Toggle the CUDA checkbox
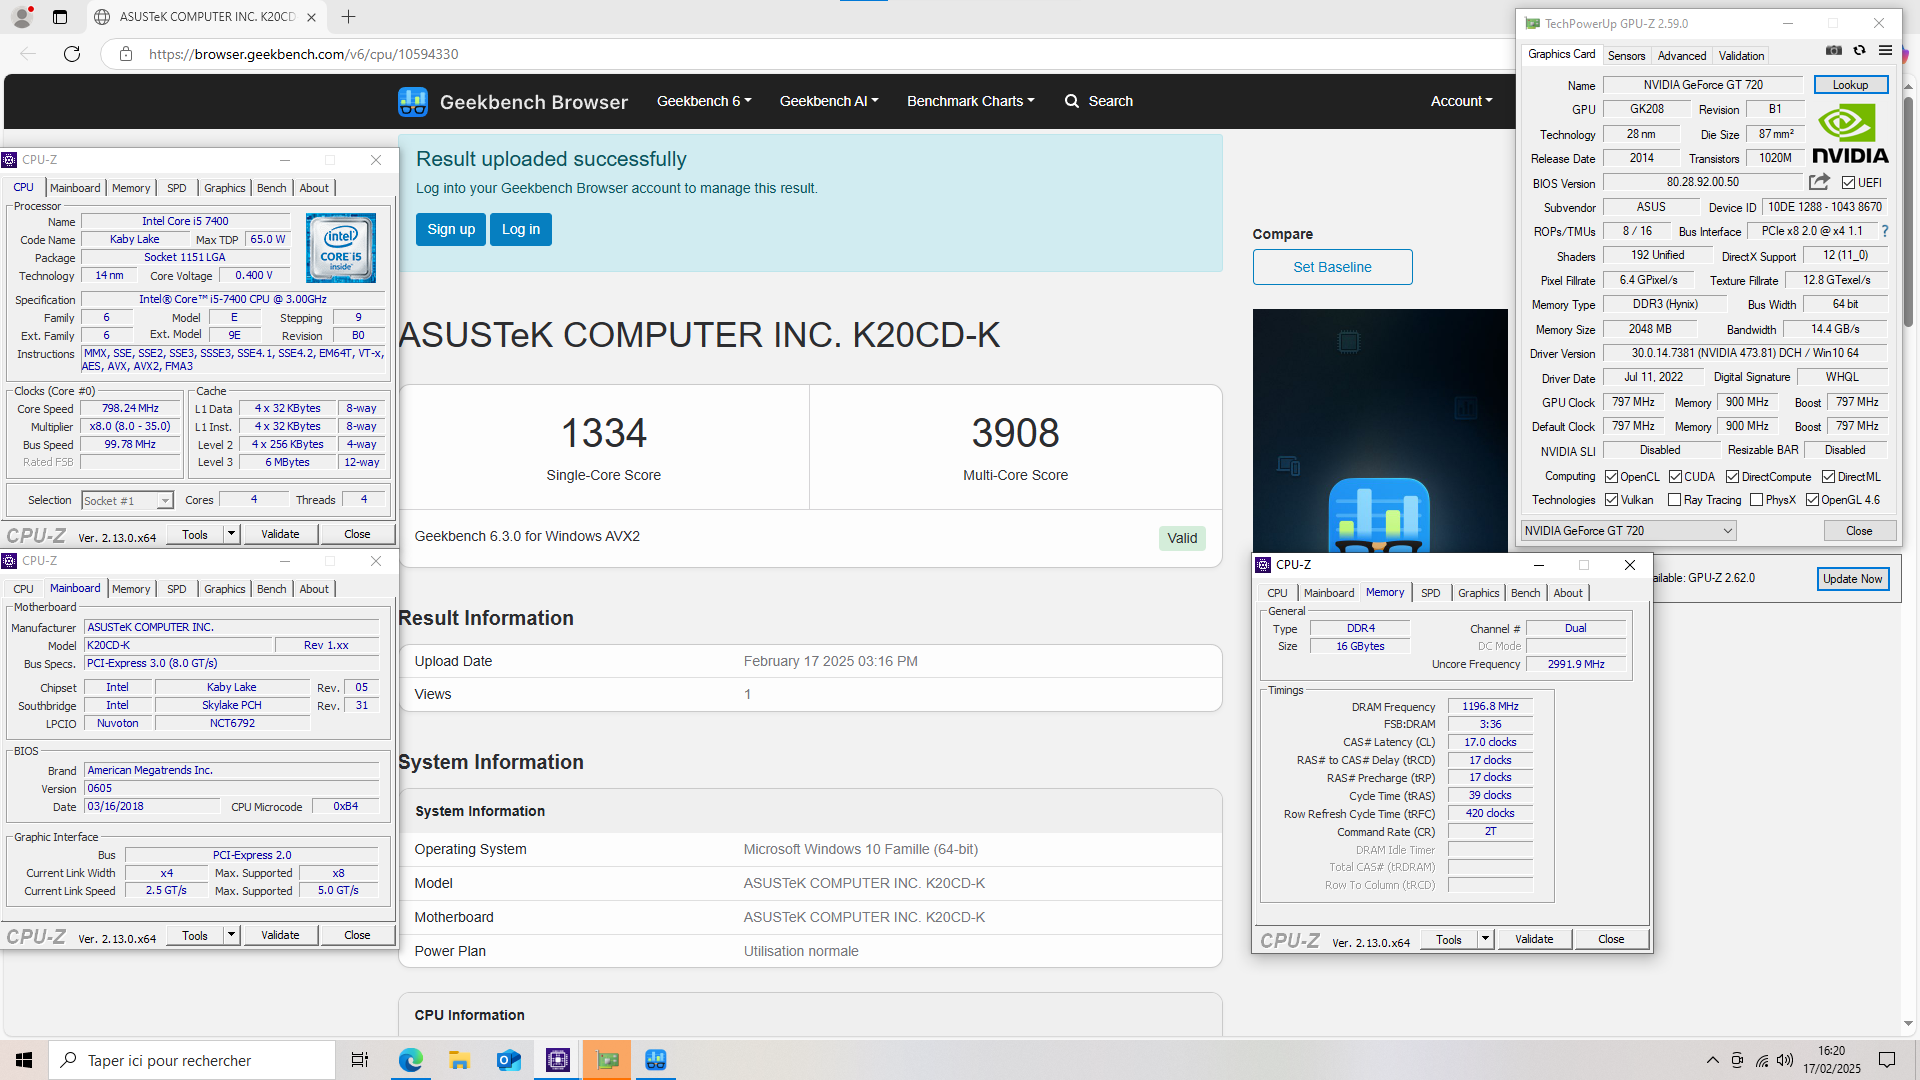The width and height of the screenshot is (1920, 1080). (x=1675, y=477)
